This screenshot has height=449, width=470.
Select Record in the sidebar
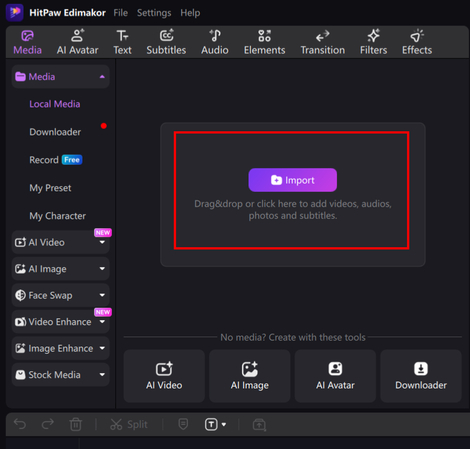[x=44, y=160]
